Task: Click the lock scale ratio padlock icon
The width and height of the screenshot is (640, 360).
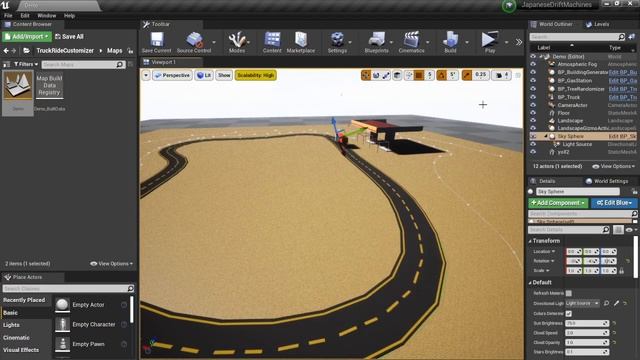Action: coord(622,271)
